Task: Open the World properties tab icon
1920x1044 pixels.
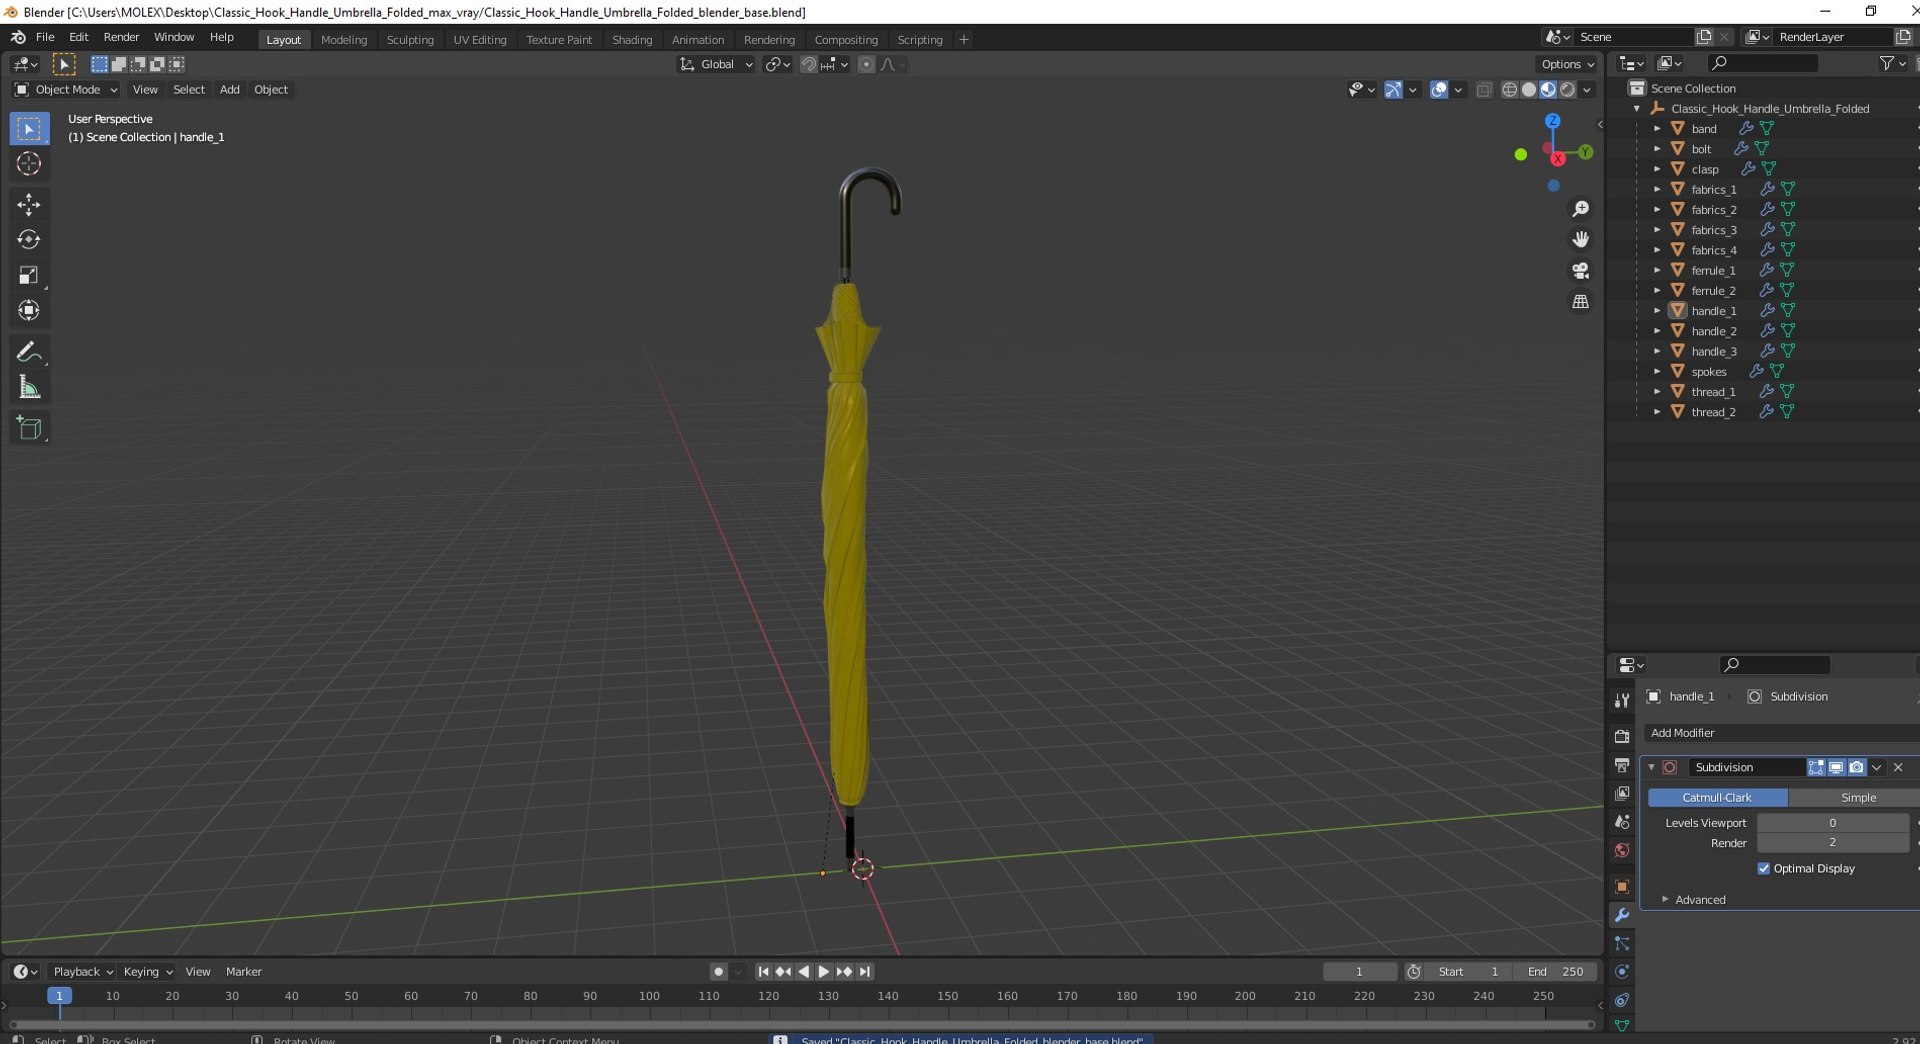Action: coord(1622,851)
